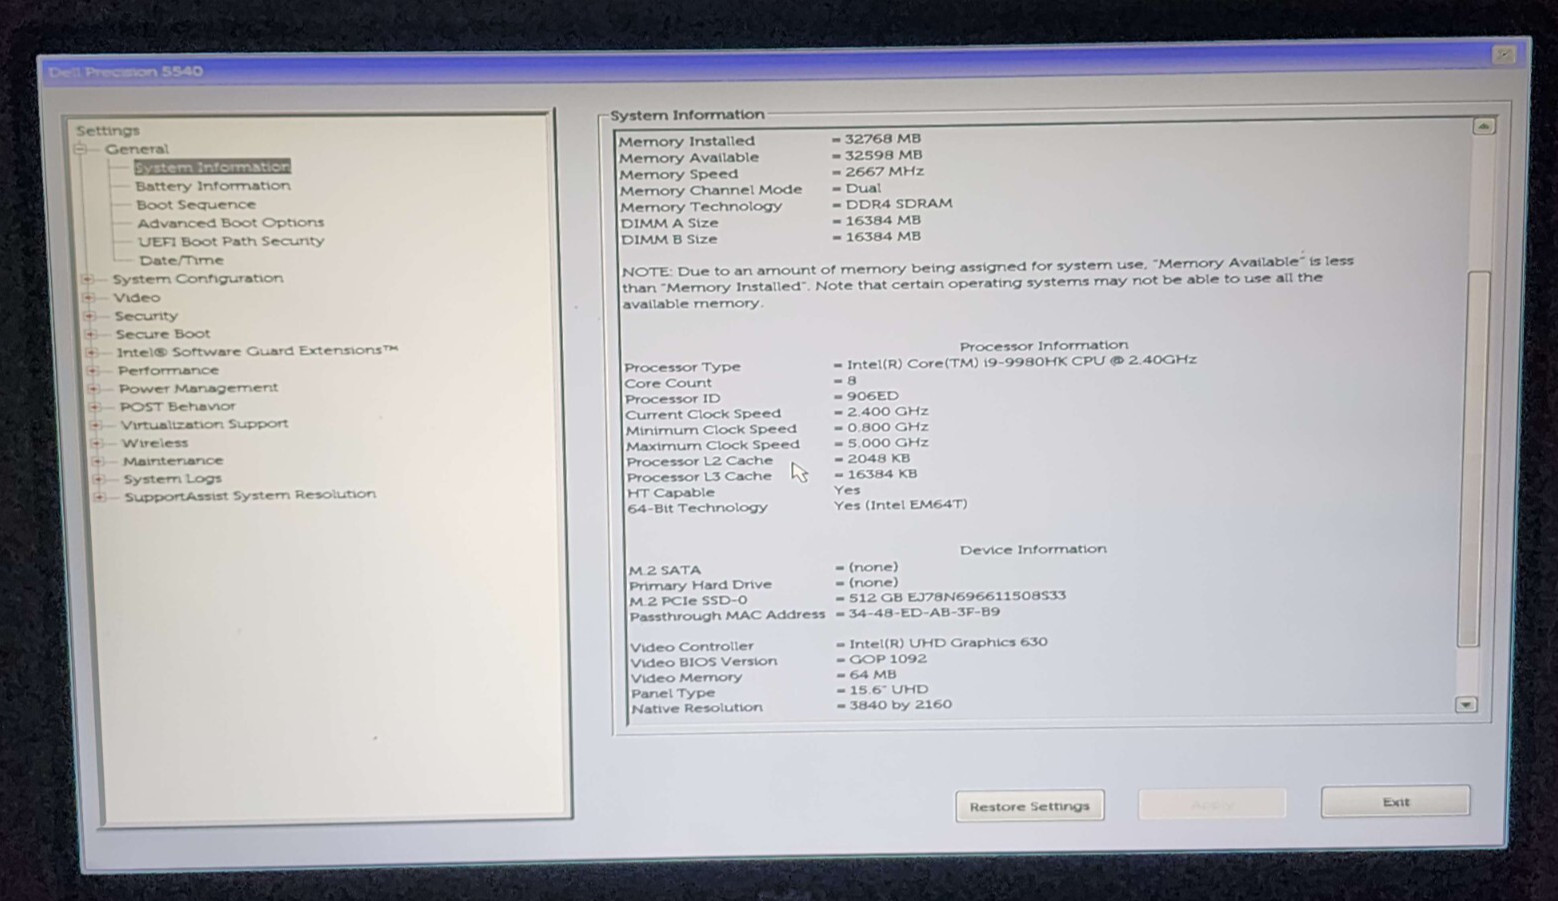Select the Wireless category label
This screenshot has width=1558, height=901.
[x=155, y=443]
